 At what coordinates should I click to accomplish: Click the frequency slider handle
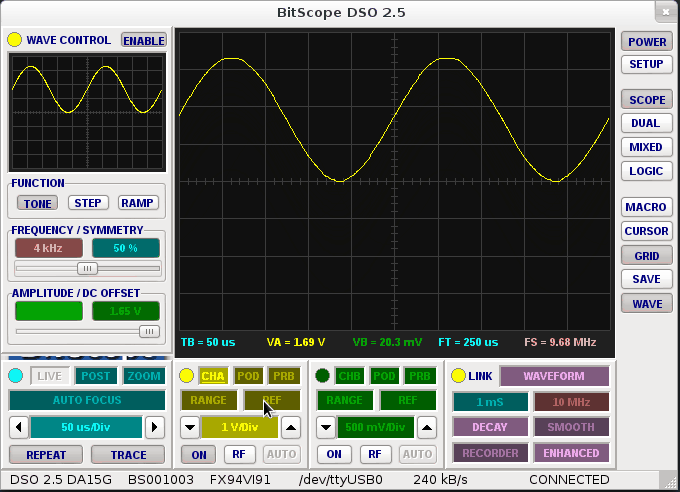click(88, 268)
